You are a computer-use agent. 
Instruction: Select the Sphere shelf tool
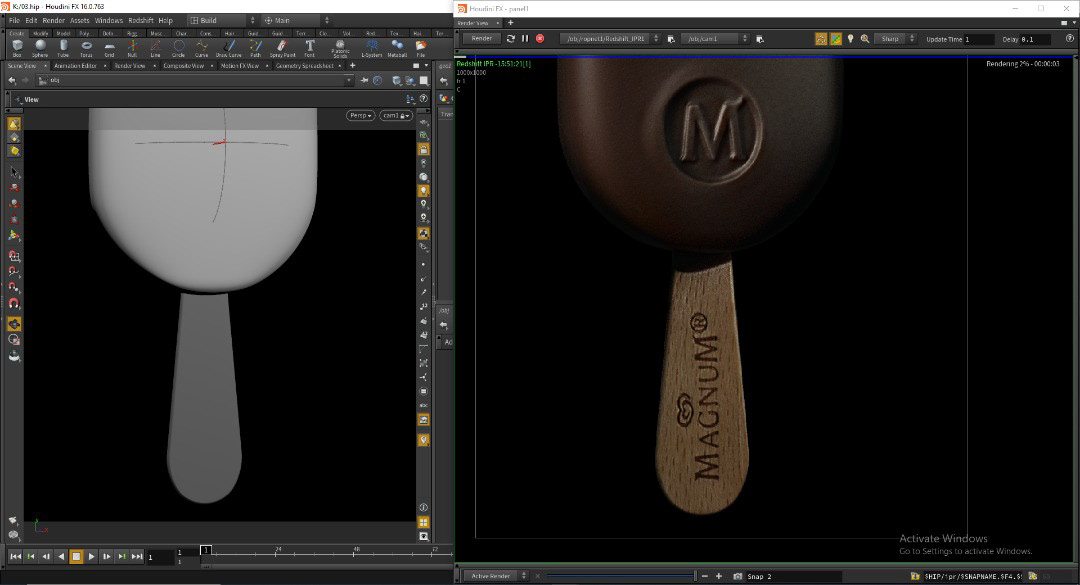(x=40, y=48)
